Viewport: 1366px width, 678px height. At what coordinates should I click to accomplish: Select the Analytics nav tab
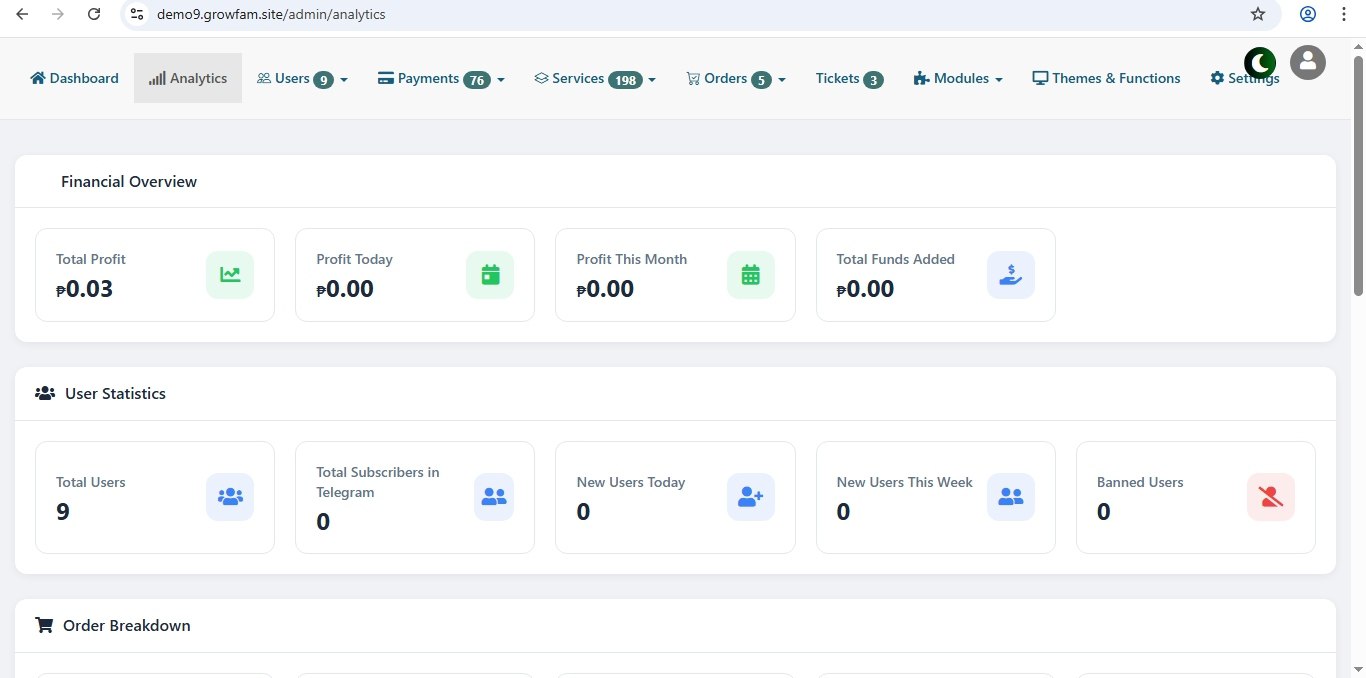click(188, 78)
